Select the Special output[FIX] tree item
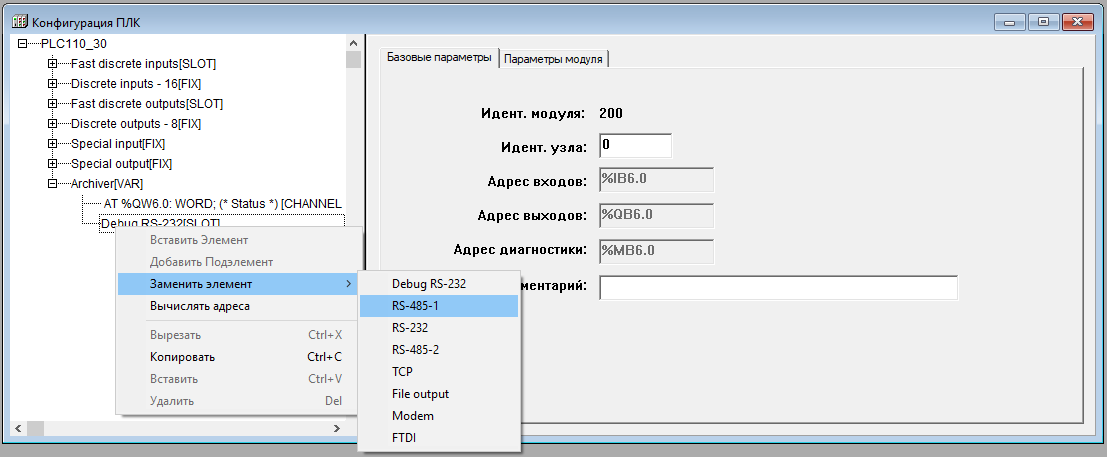 point(121,164)
